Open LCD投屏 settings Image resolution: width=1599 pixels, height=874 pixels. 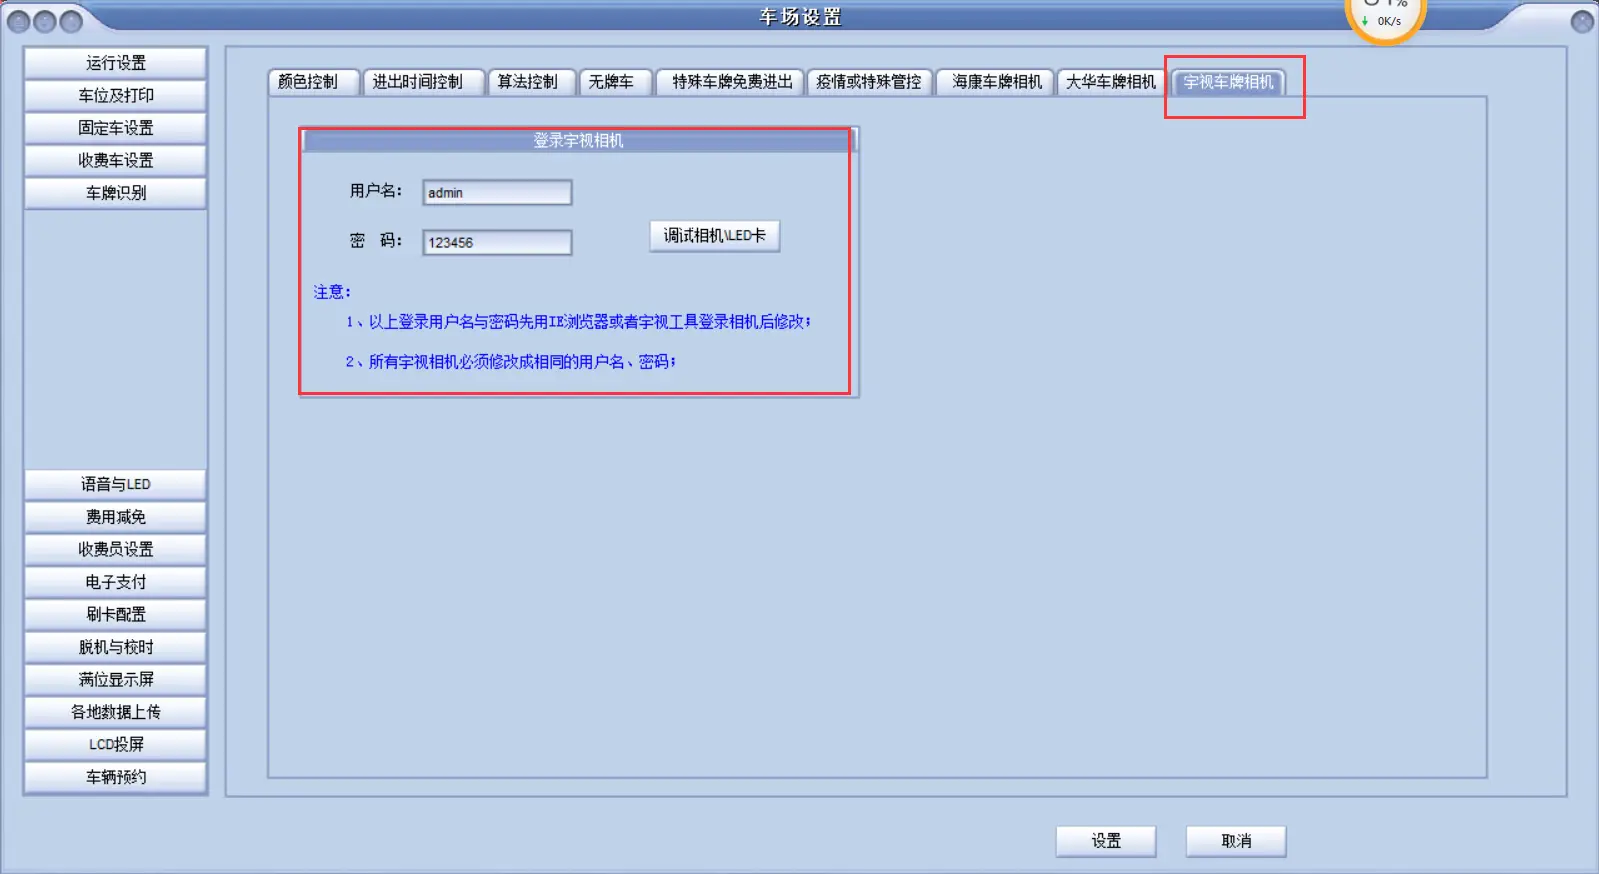point(116,745)
